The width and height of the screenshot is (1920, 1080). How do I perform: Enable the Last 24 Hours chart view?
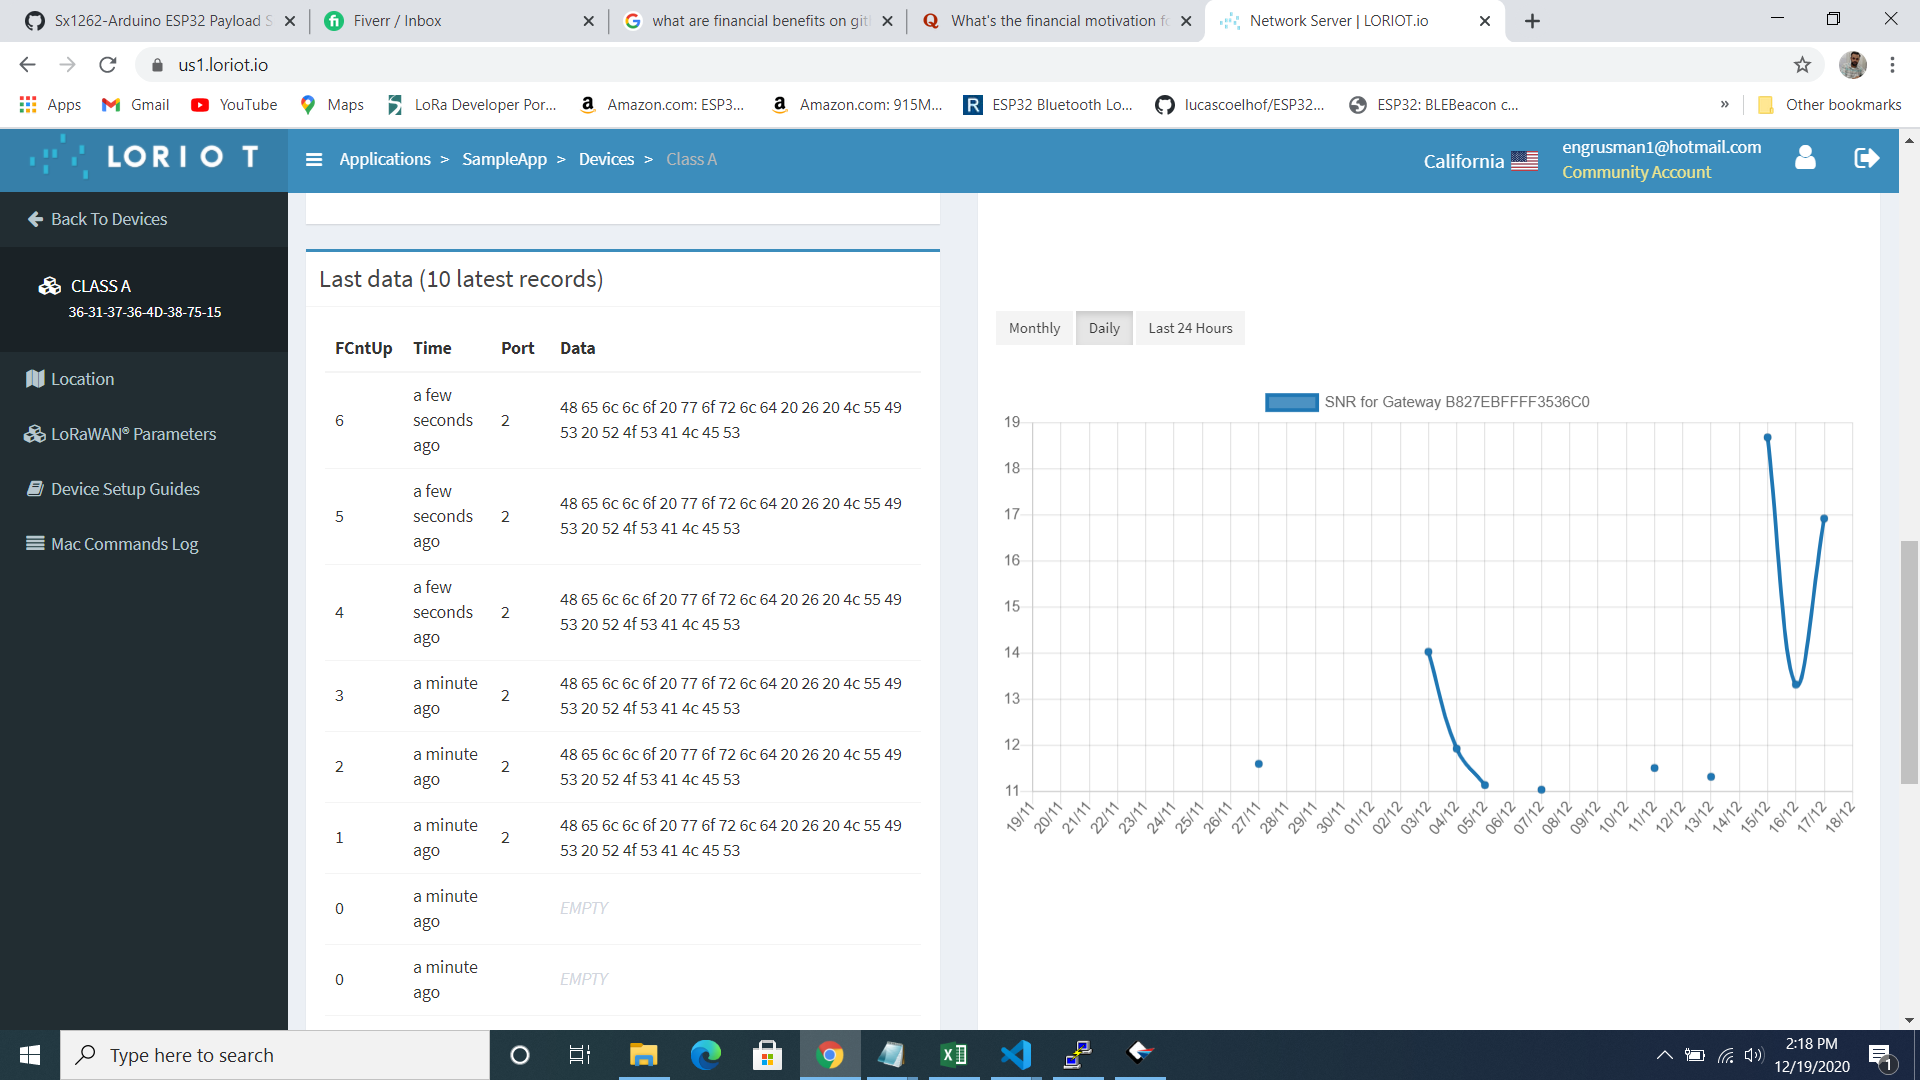click(x=1190, y=327)
